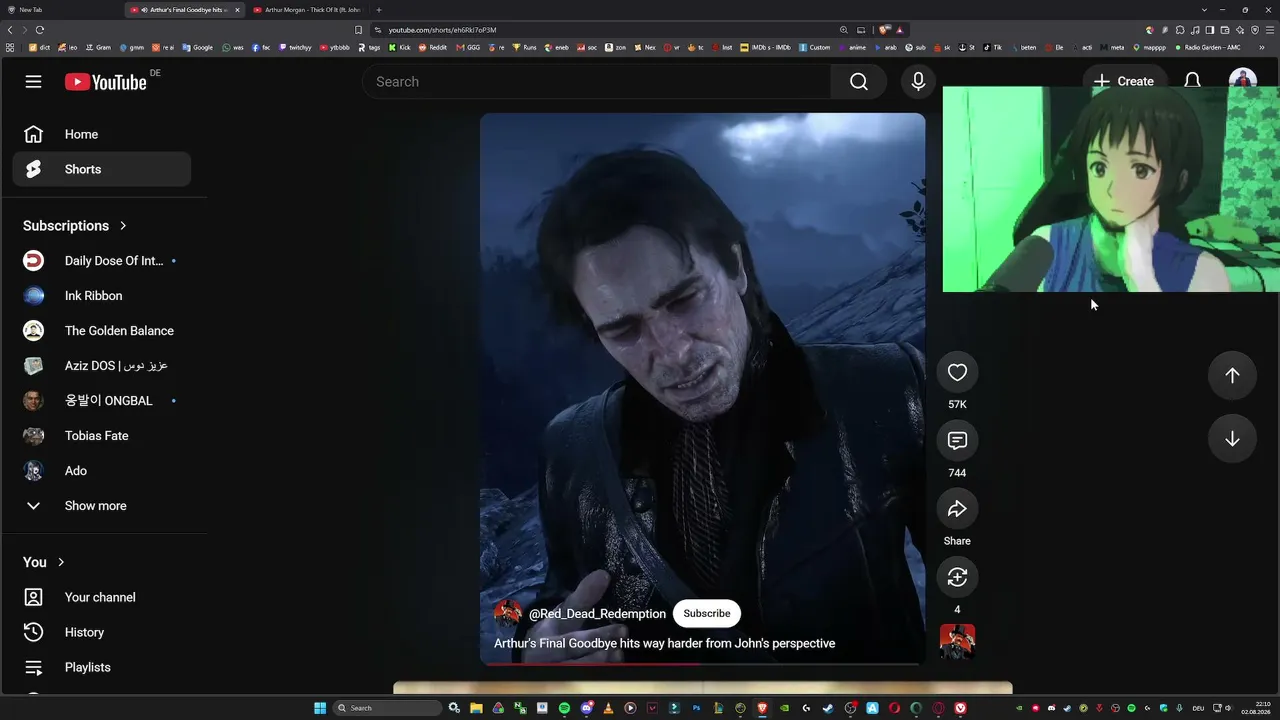Viewport: 1280px width, 720px height.
Task: Open the comments on this Short
Action: click(x=957, y=441)
